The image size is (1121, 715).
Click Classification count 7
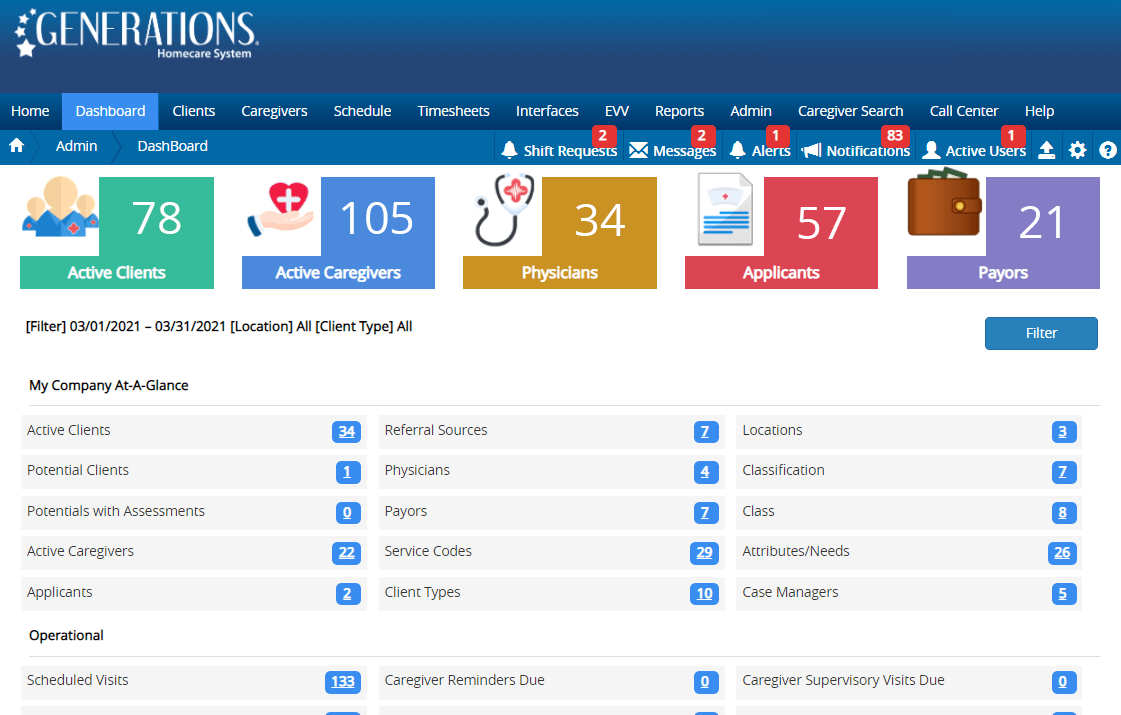pyautogui.click(x=1064, y=472)
